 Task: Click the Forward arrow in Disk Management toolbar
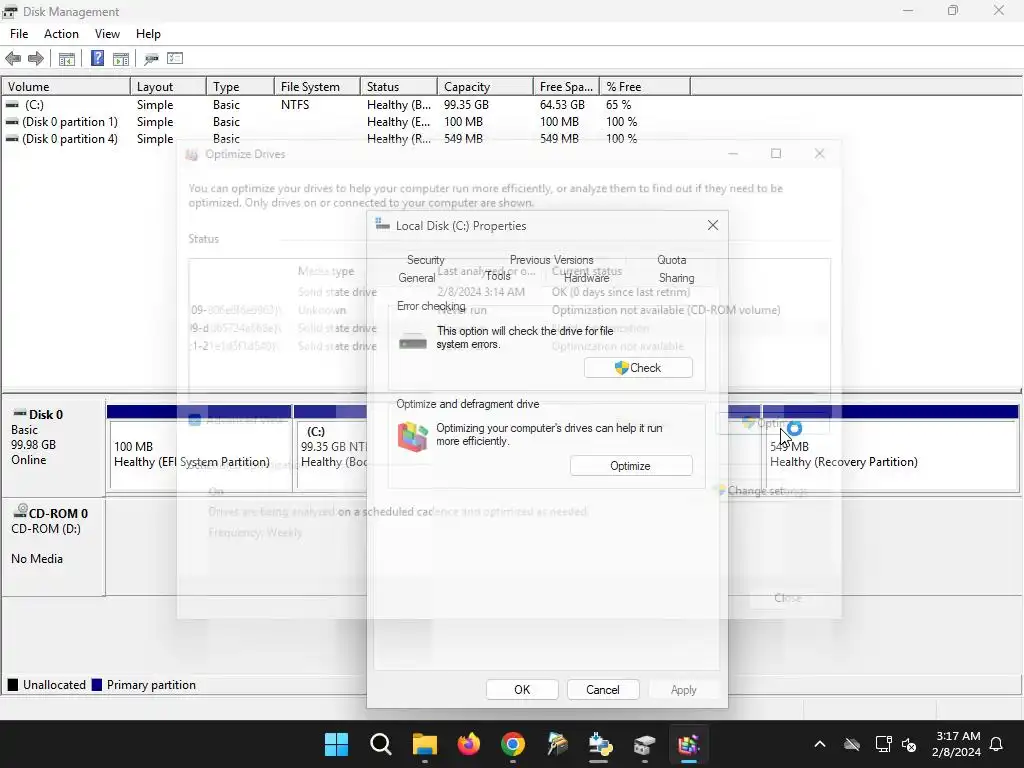coord(36,59)
